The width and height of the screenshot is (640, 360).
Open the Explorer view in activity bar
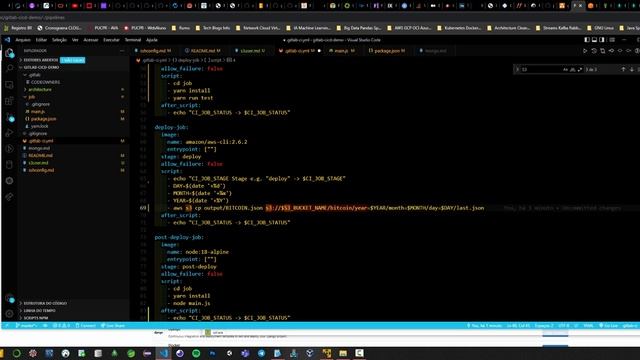click(x=9, y=53)
